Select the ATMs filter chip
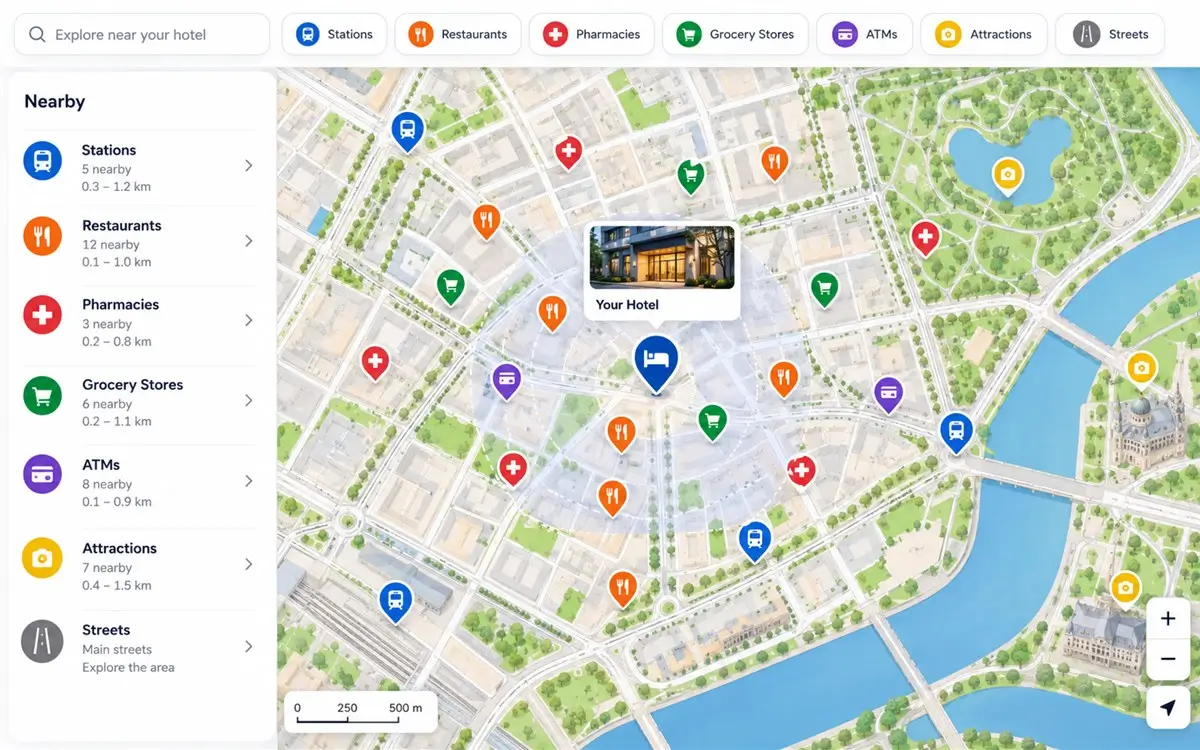The width and height of the screenshot is (1200, 750). (864, 34)
